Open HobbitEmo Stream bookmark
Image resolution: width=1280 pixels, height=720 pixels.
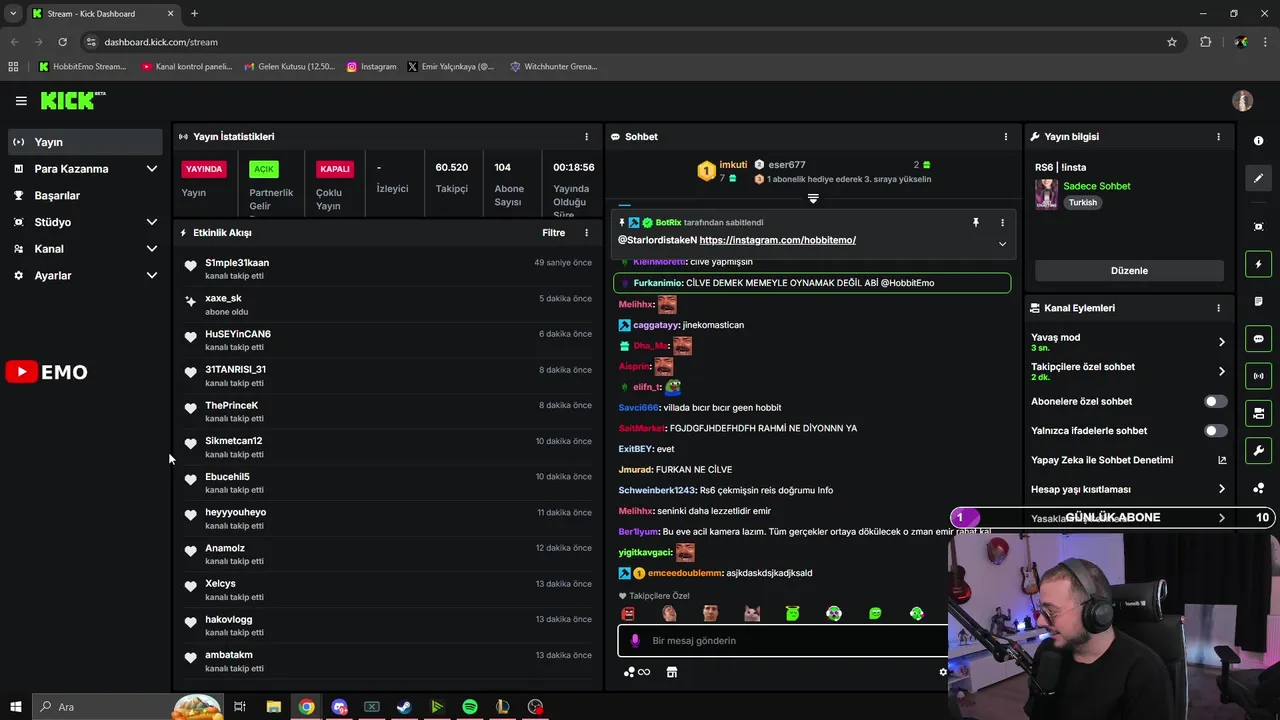[82, 67]
